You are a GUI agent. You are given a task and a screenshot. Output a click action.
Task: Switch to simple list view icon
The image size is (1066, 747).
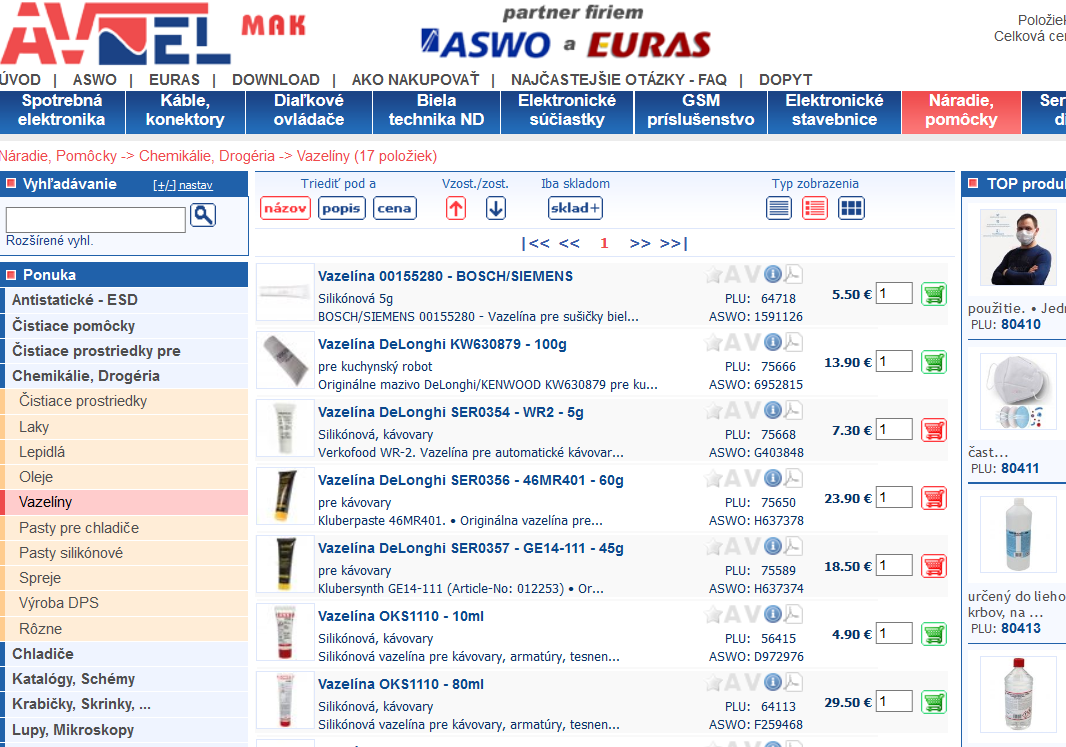(779, 208)
